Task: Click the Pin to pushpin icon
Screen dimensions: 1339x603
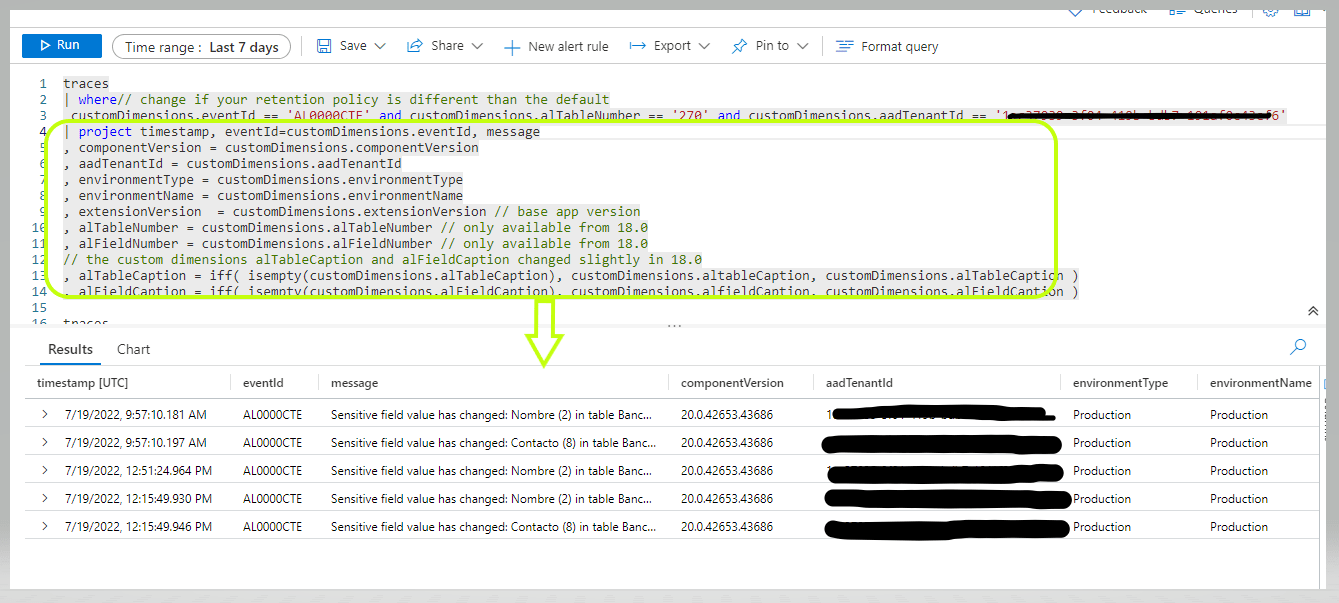Action: [x=739, y=47]
